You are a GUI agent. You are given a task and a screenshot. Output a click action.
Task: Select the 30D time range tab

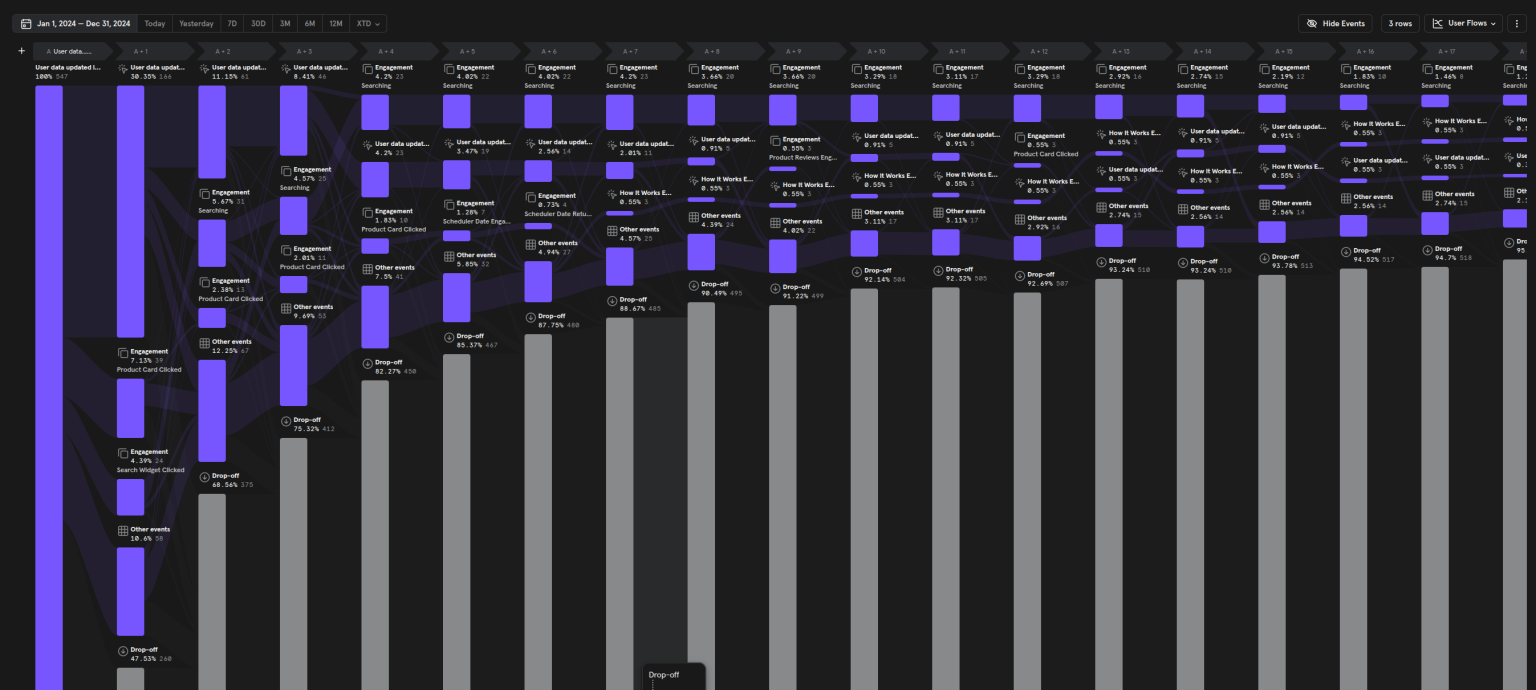pos(258,23)
